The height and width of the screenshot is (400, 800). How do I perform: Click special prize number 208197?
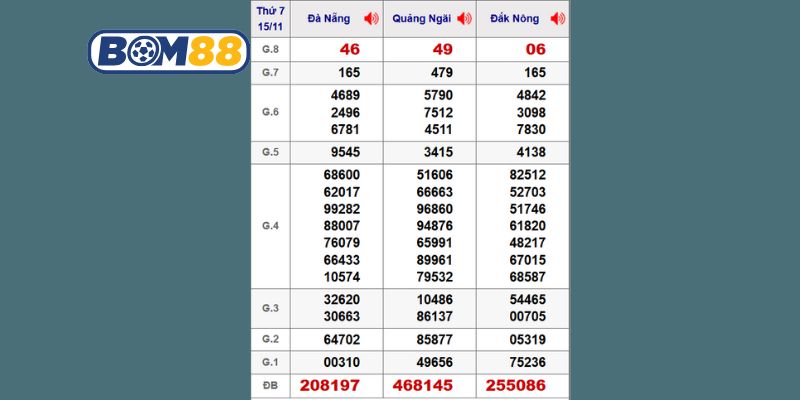click(x=330, y=386)
